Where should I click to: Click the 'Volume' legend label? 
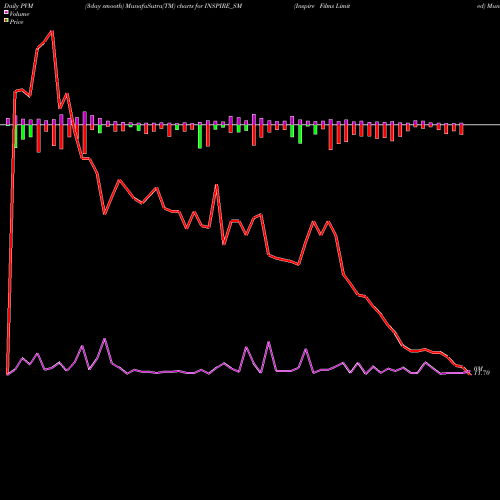19,14
